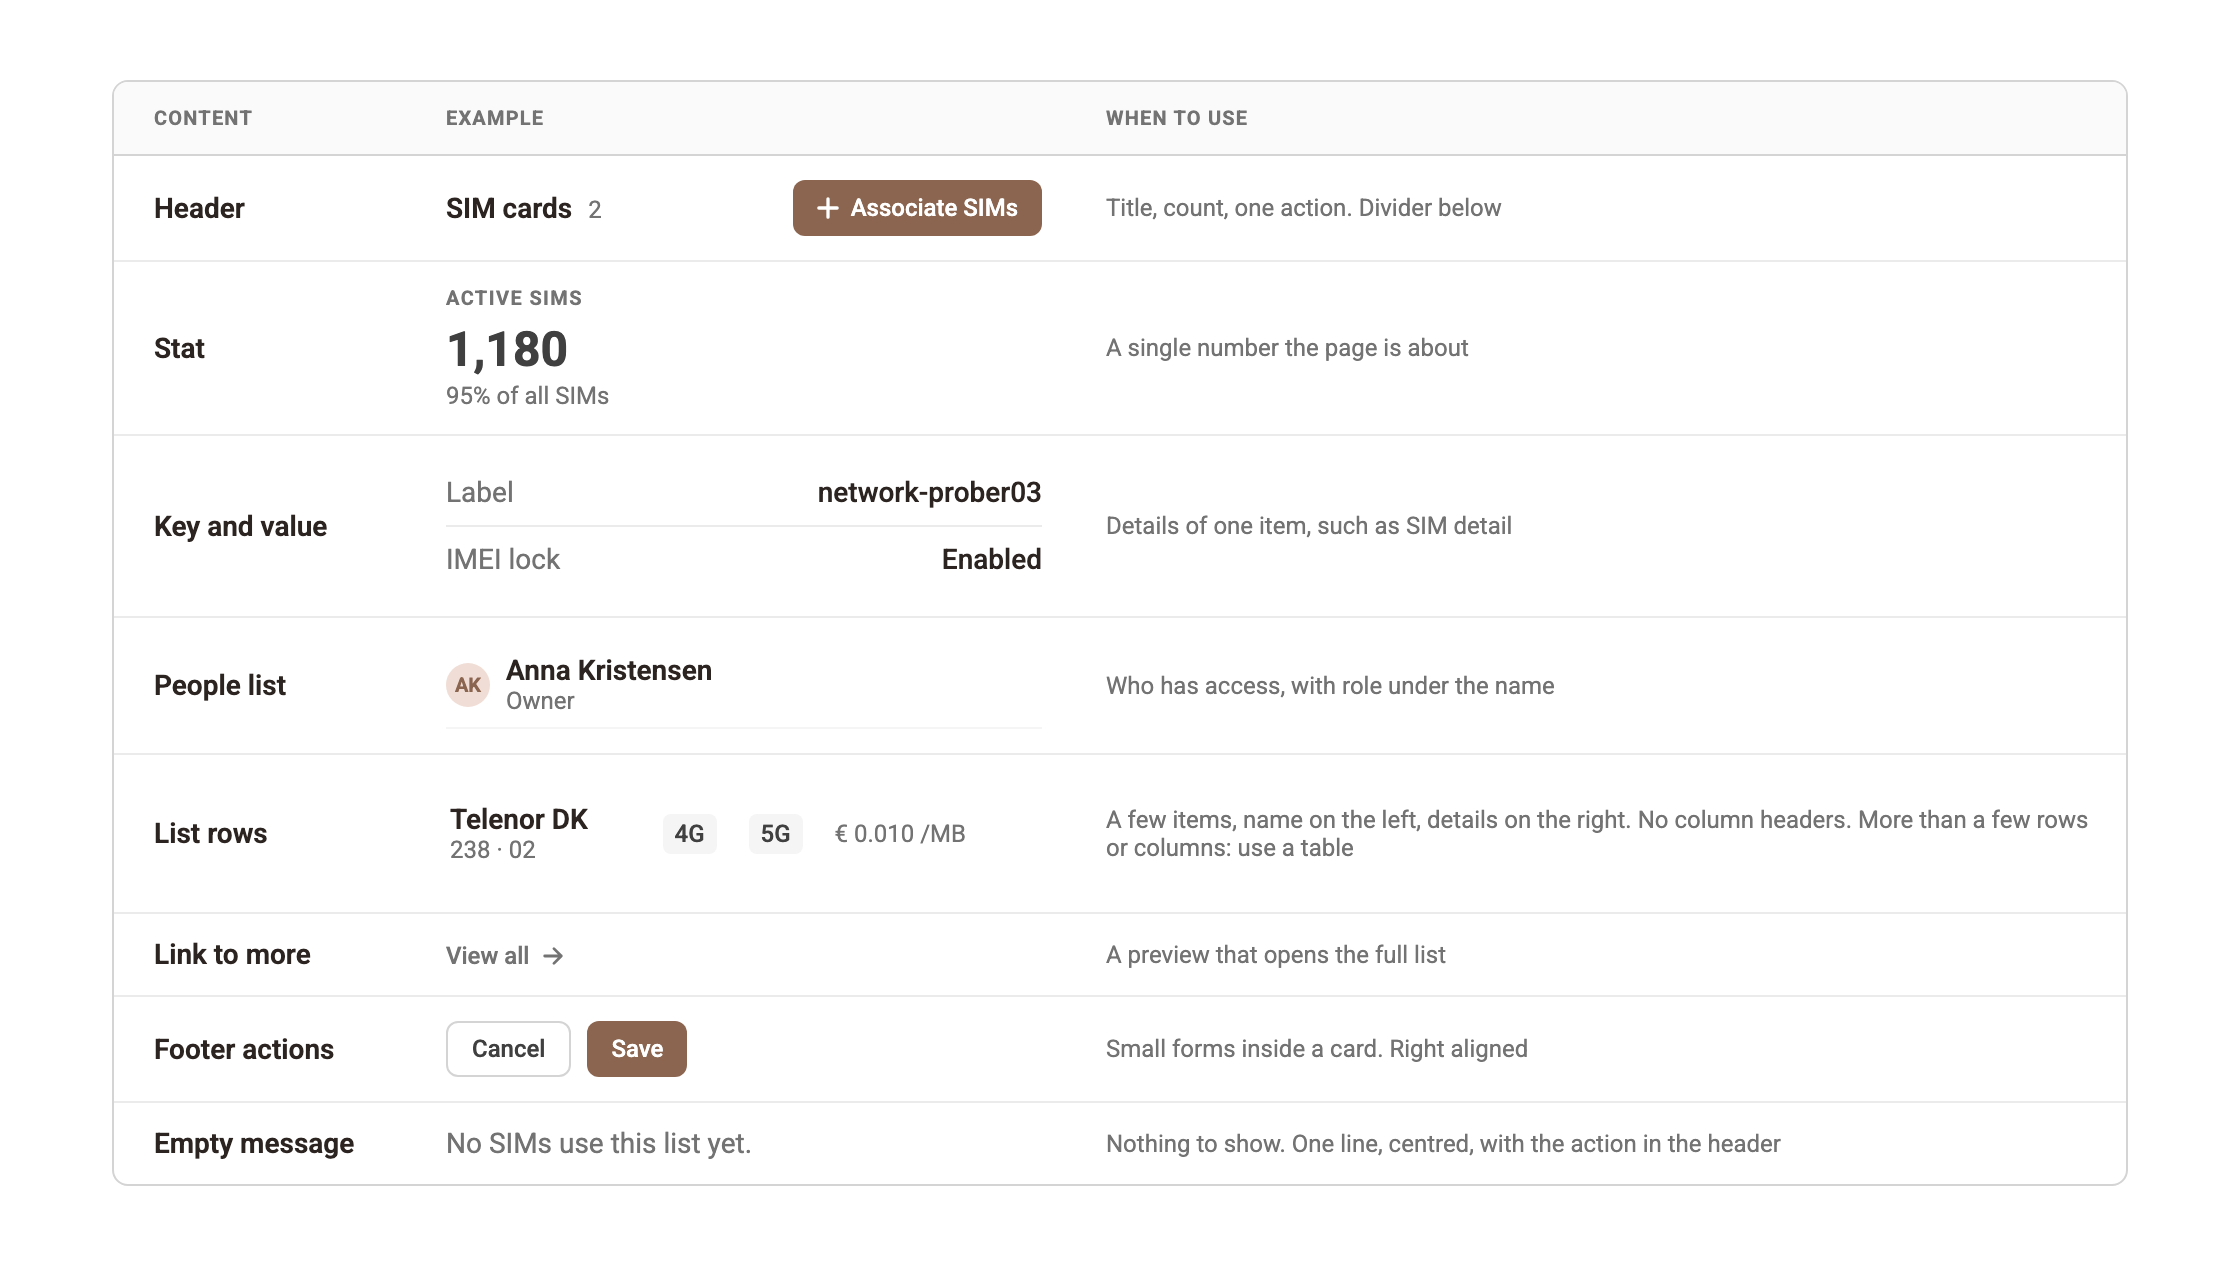Click the WHEN TO USE column header
Viewport: 2240px width, 1281px height.
1177,118
